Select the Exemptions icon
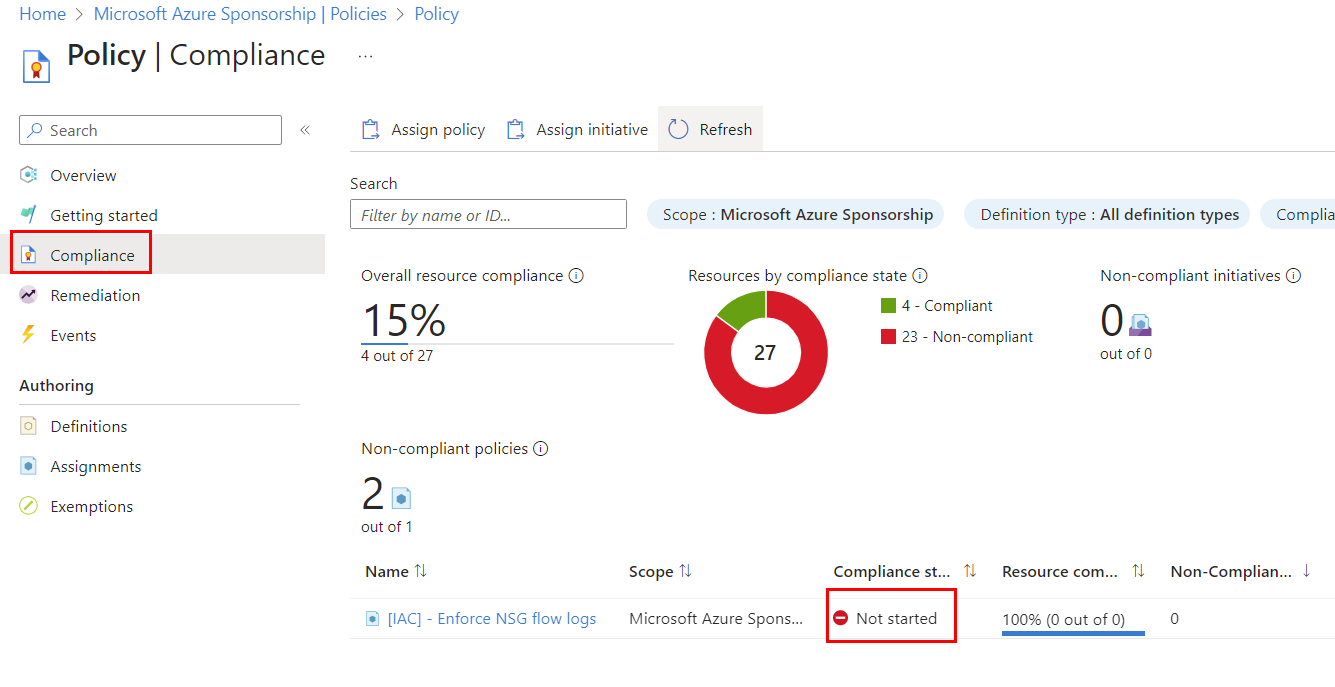The height and width of the screenshot is (687, 1335). [x=29, y=506]
